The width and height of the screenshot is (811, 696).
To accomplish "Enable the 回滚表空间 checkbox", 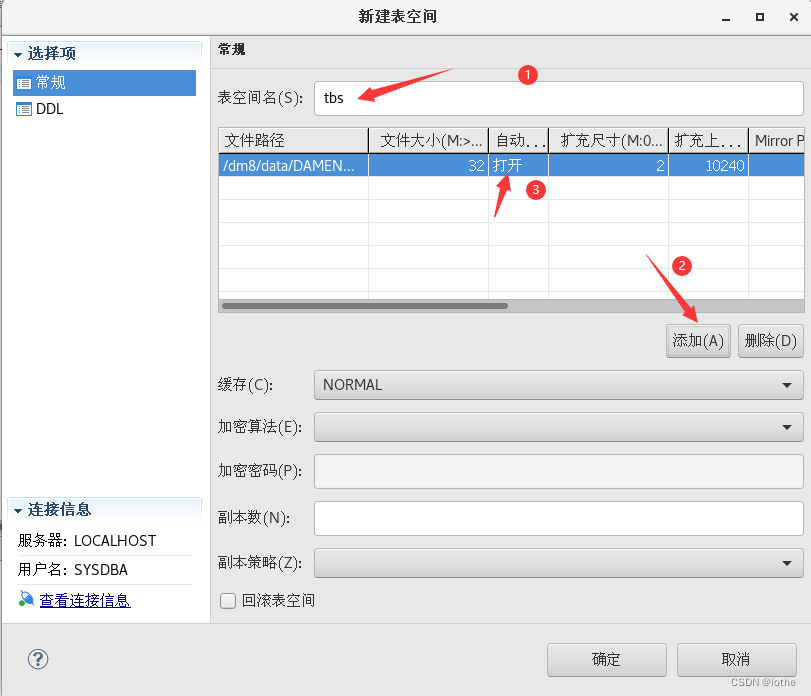I will coord(228,601).
